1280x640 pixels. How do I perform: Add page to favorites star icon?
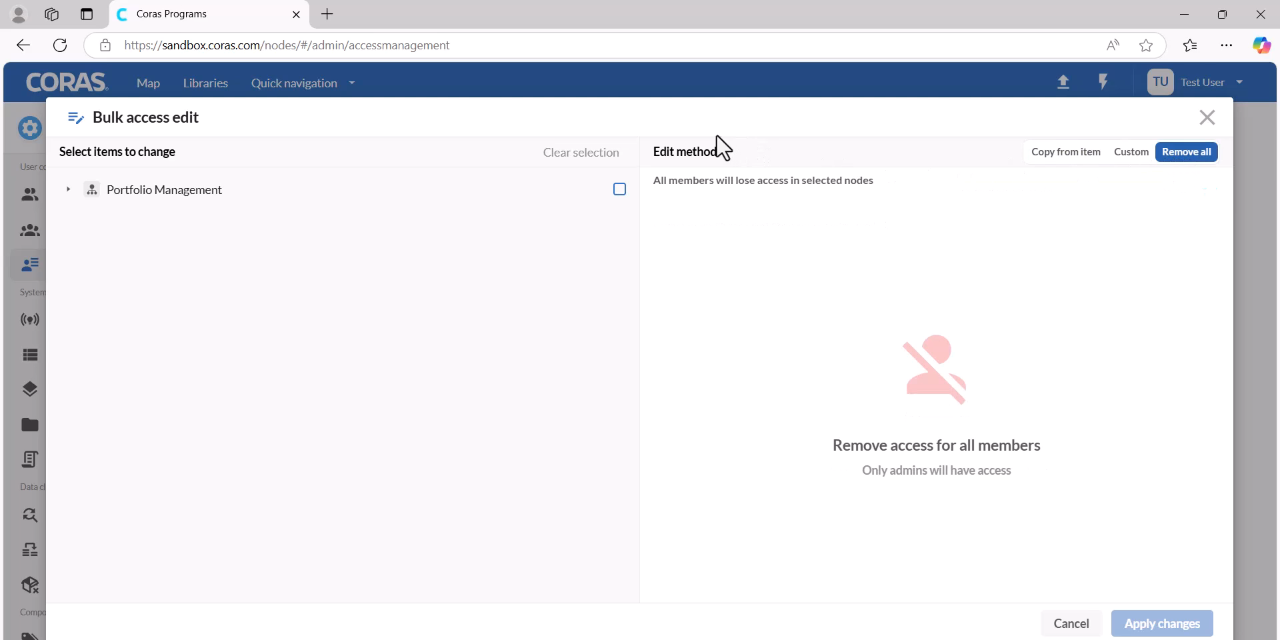[x=1146, y=45]
